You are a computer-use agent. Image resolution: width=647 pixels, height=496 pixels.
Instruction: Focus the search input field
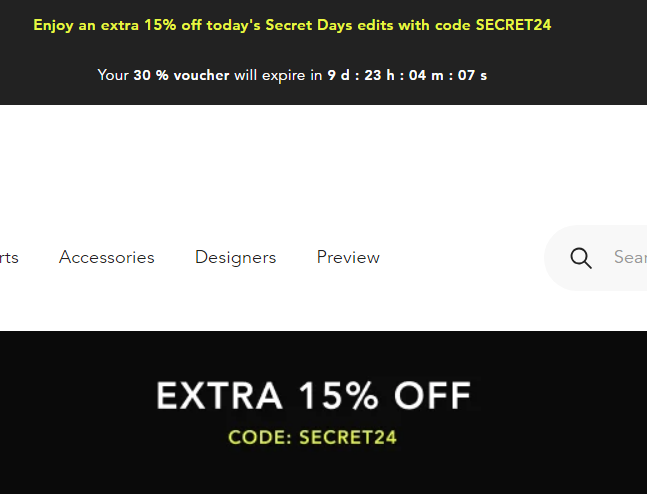click(x=628, y=258)
